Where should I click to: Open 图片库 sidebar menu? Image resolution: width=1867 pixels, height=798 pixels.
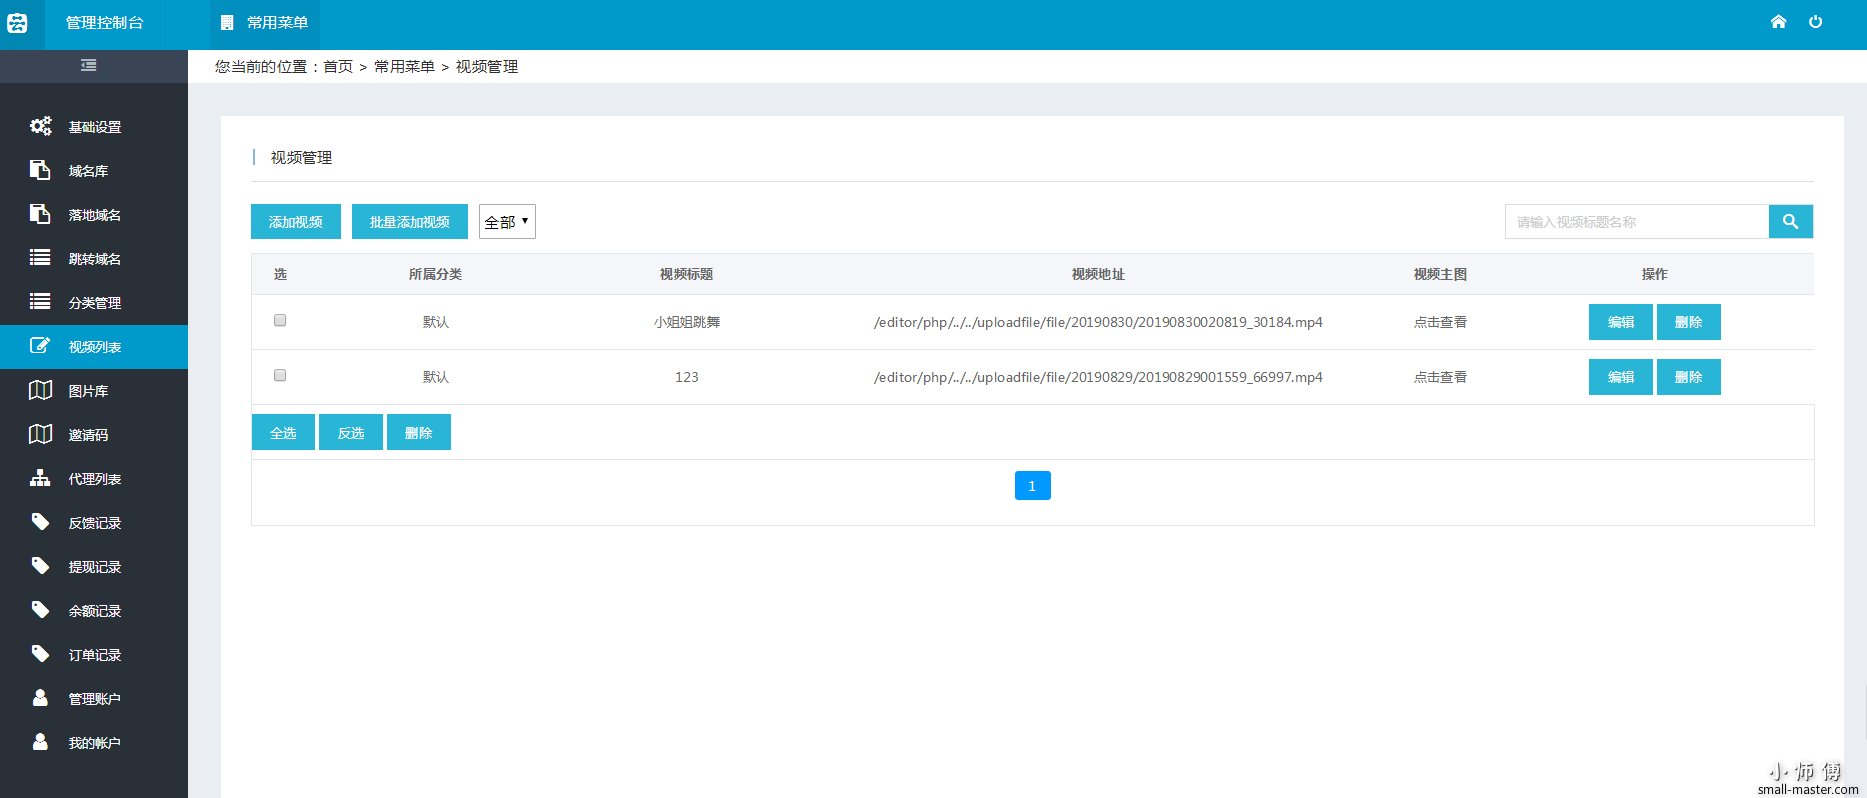[94, 391]
